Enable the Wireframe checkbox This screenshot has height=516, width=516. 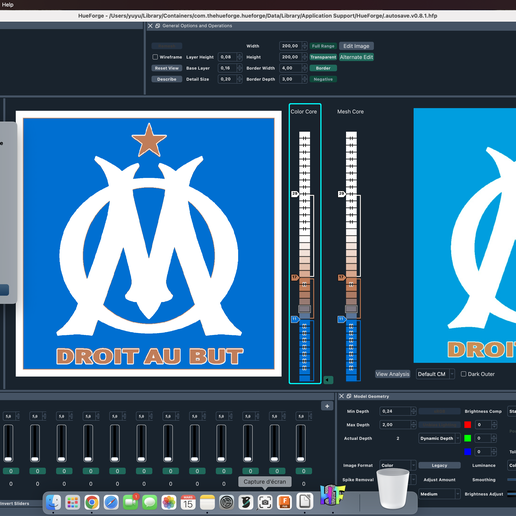pos(155,57)
